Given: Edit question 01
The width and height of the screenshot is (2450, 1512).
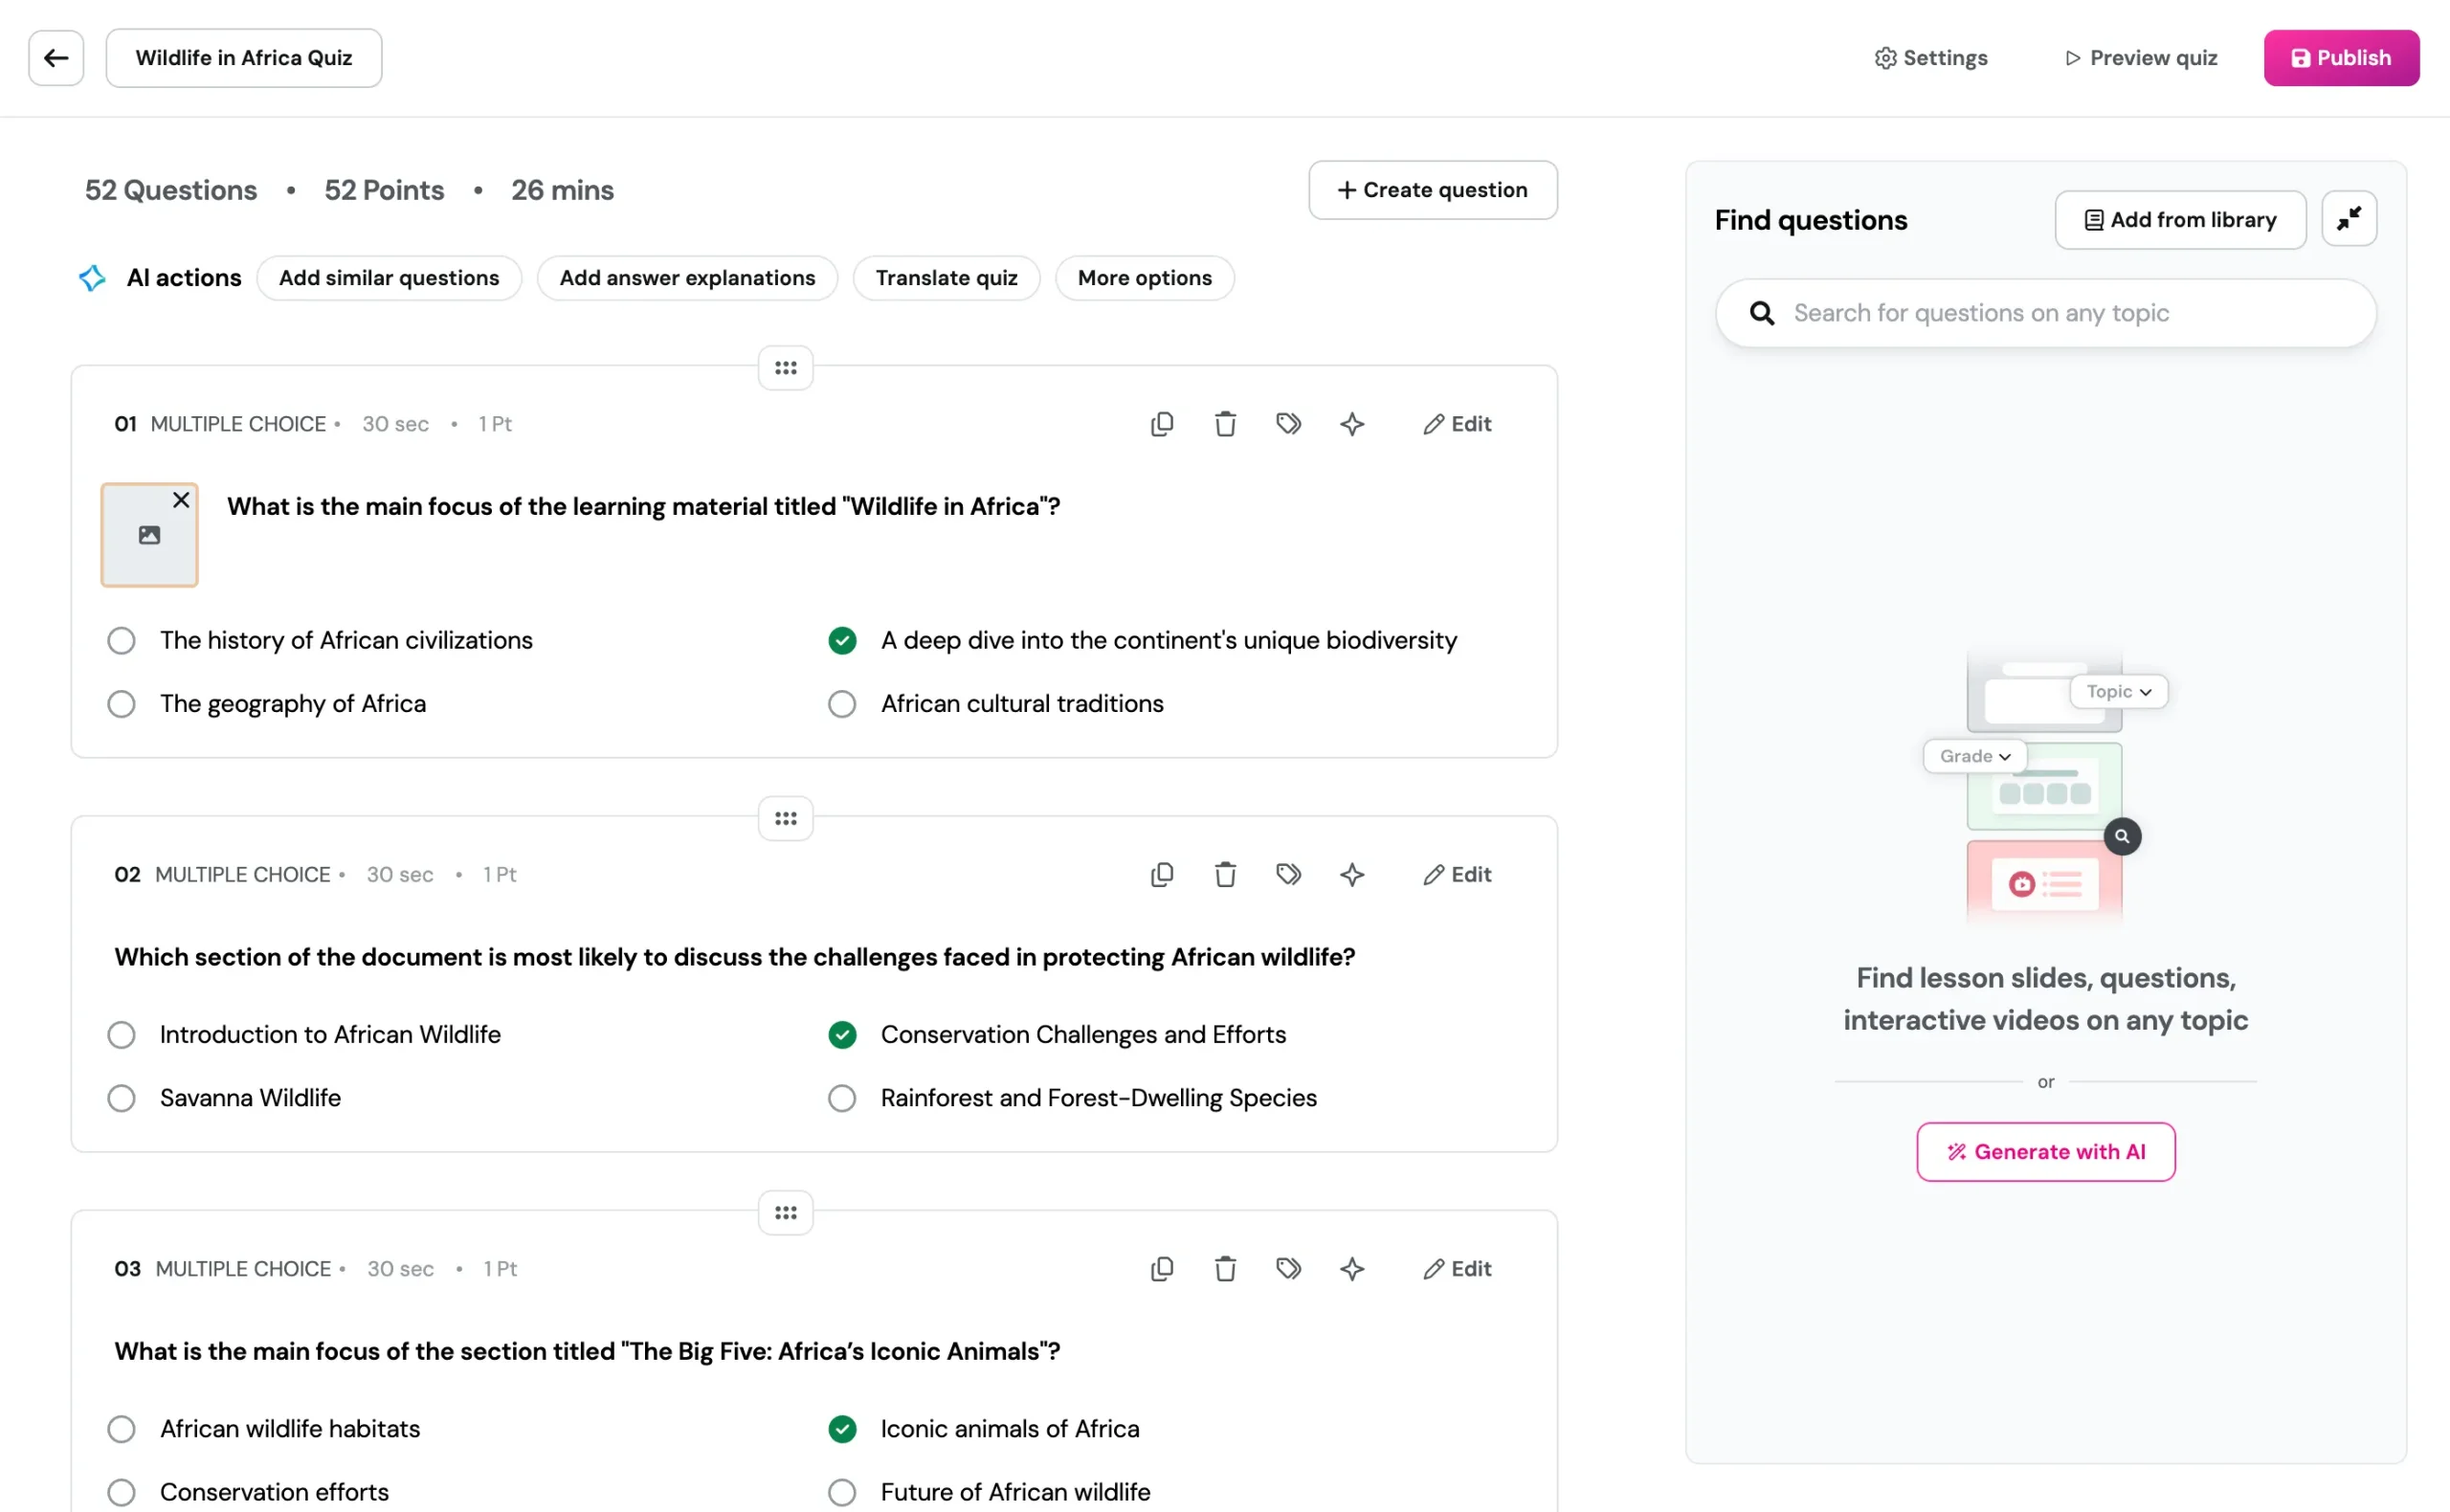Looking at the screenshot, I should click(1457, 424).
